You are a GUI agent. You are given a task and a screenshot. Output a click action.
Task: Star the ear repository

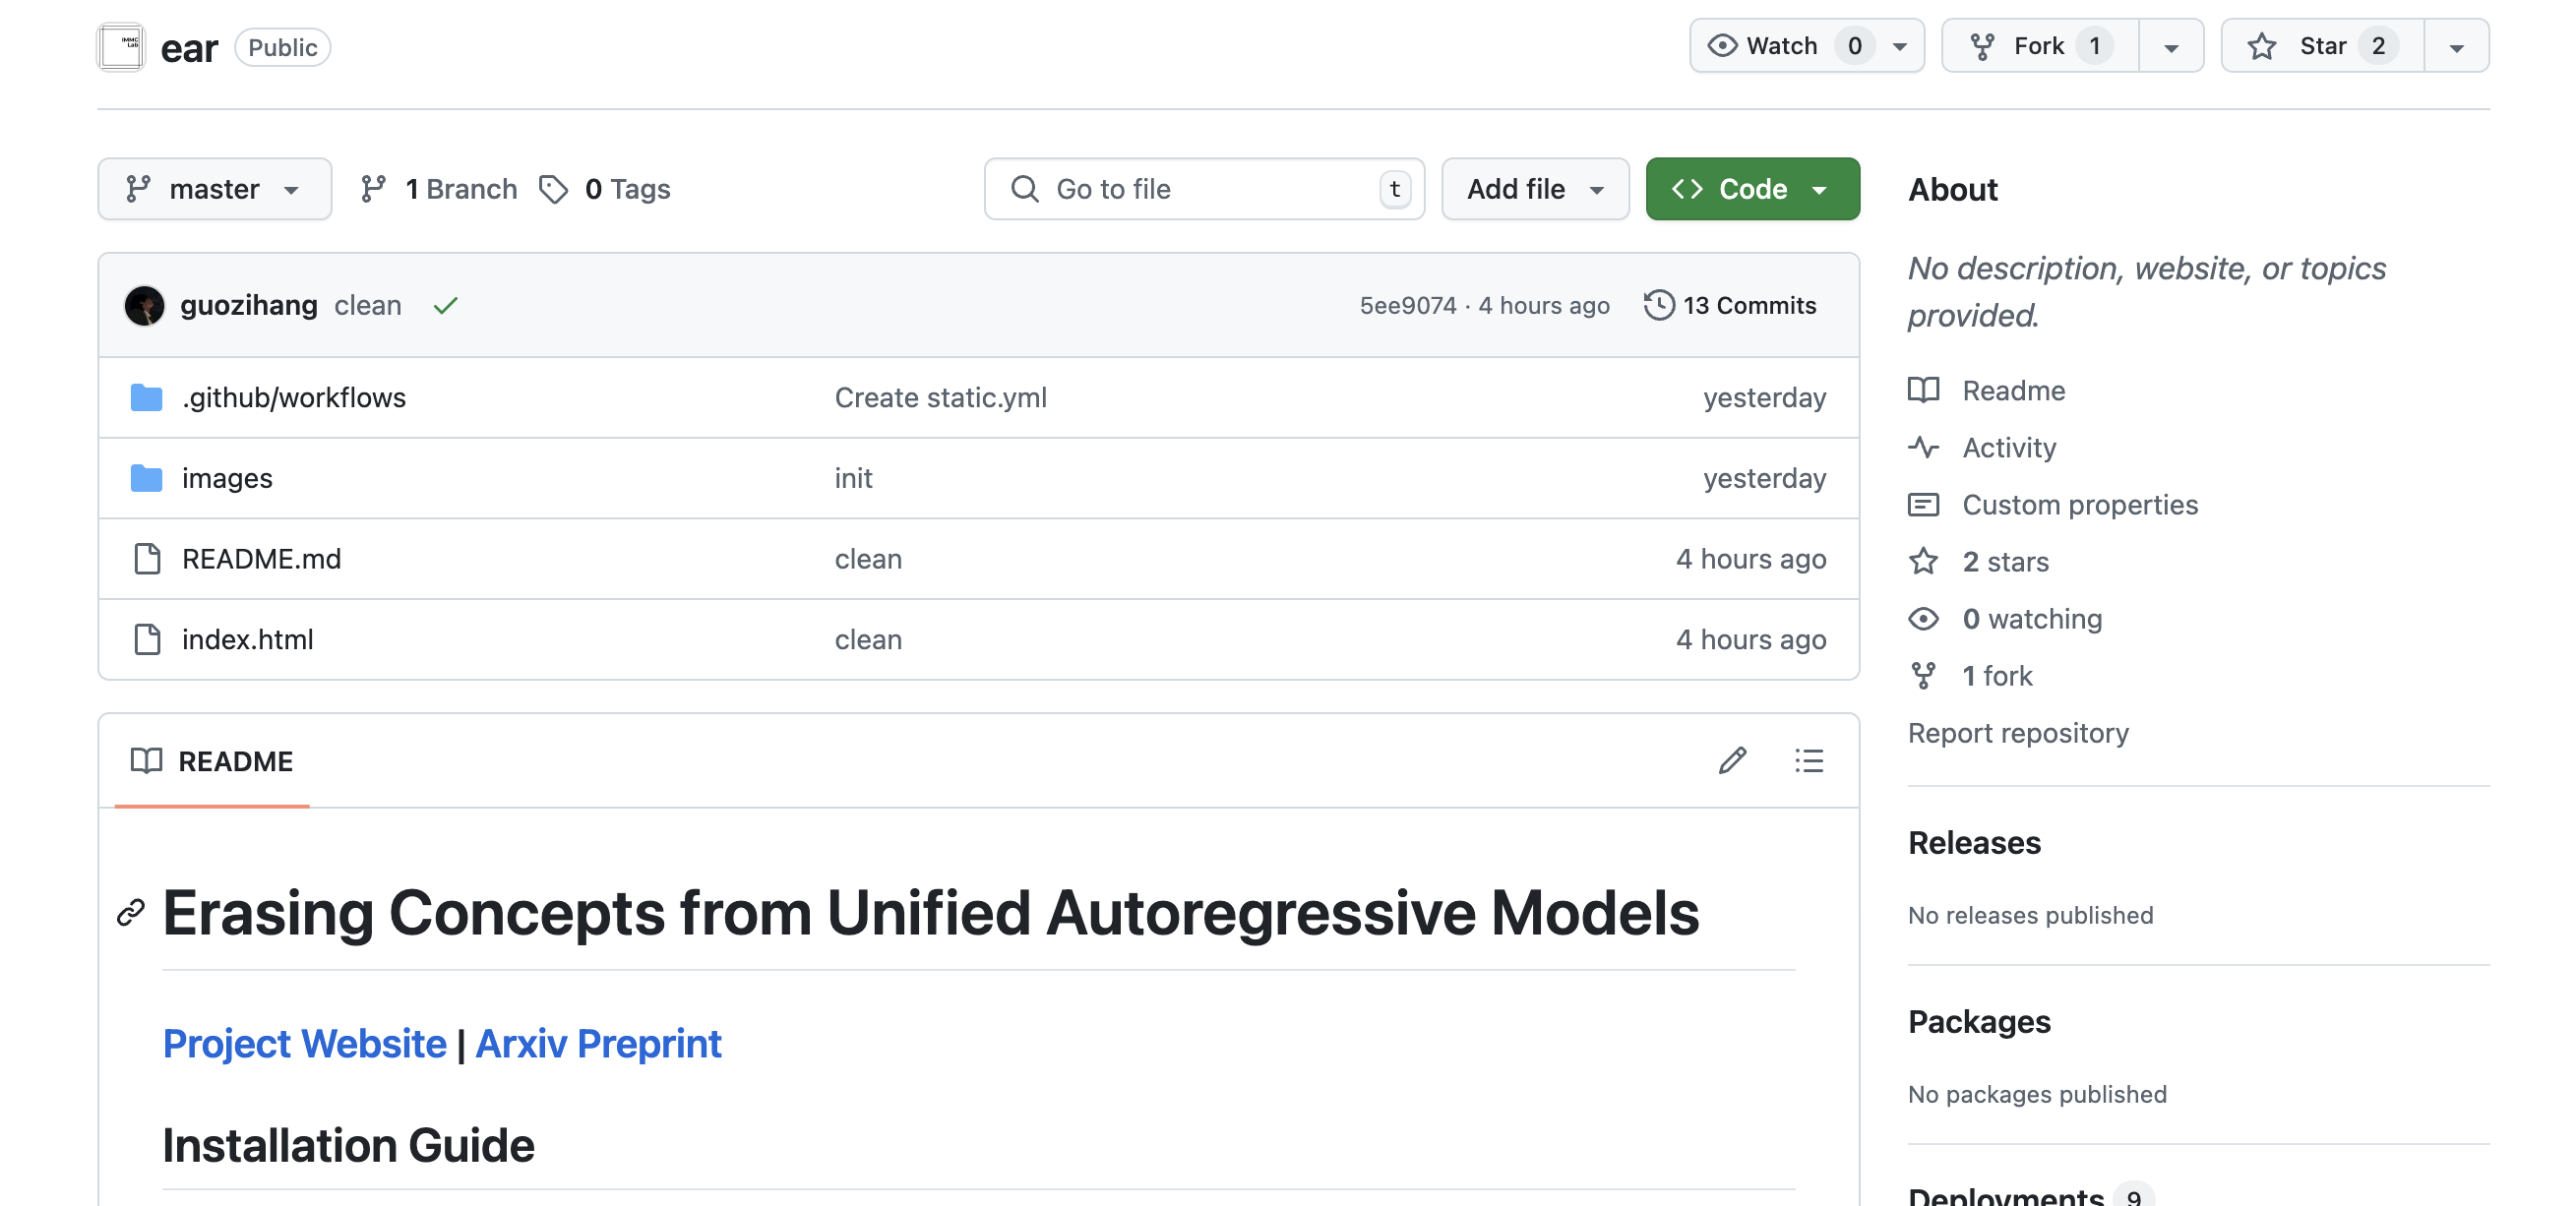pos(2324,46)
